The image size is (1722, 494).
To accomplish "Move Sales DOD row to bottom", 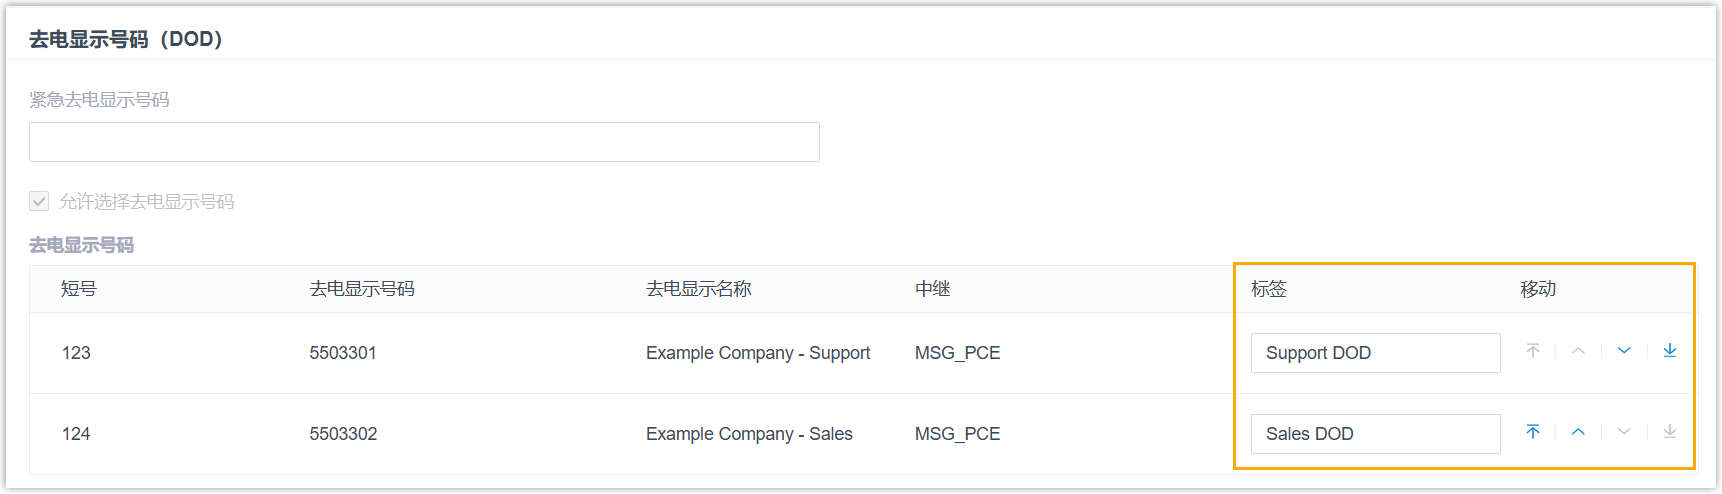I will tap(1670, 432).
